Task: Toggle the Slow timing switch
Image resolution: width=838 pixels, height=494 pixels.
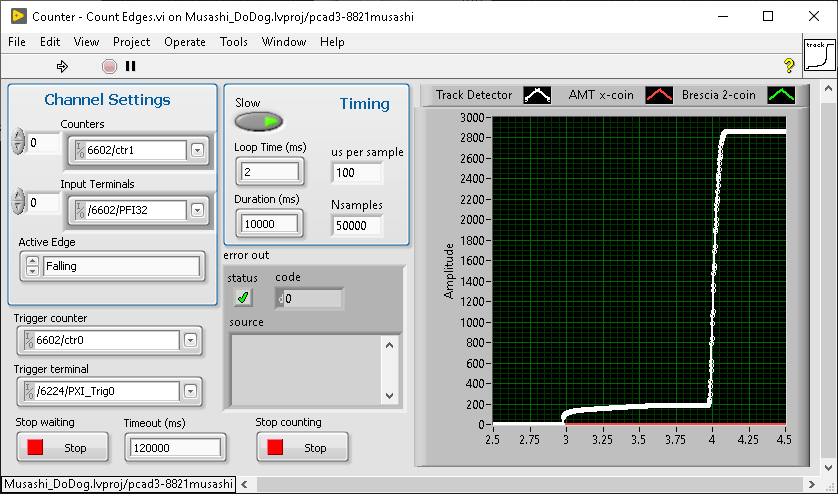Action: tap(258, 121)
